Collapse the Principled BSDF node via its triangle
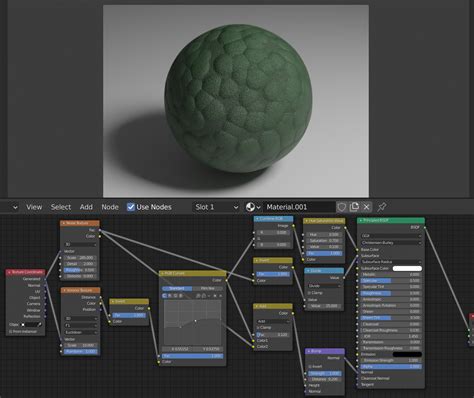 click(361, 220)
